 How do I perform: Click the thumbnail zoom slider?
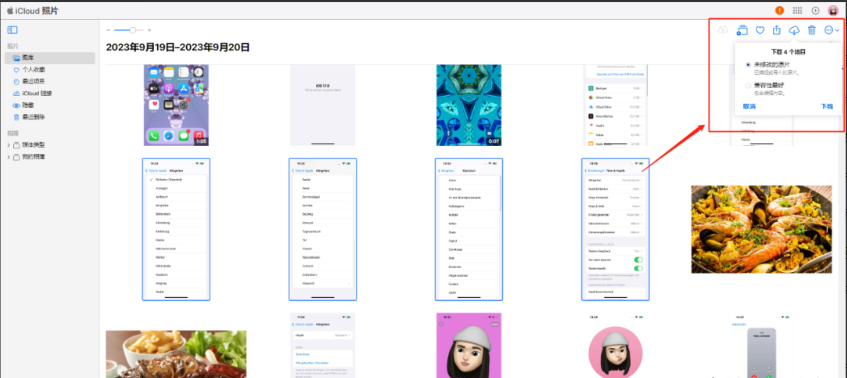click(130, 30)
